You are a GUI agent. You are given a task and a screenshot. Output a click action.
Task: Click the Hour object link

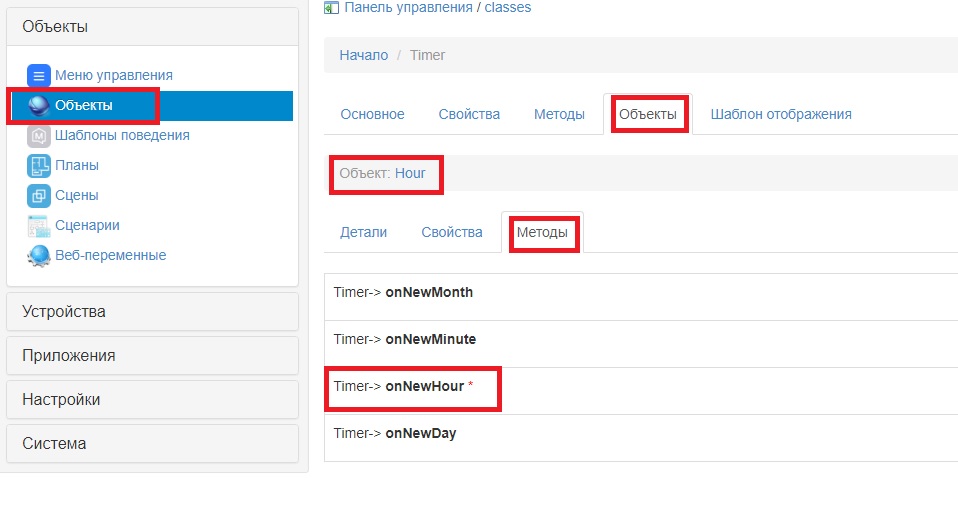(410, 173)
